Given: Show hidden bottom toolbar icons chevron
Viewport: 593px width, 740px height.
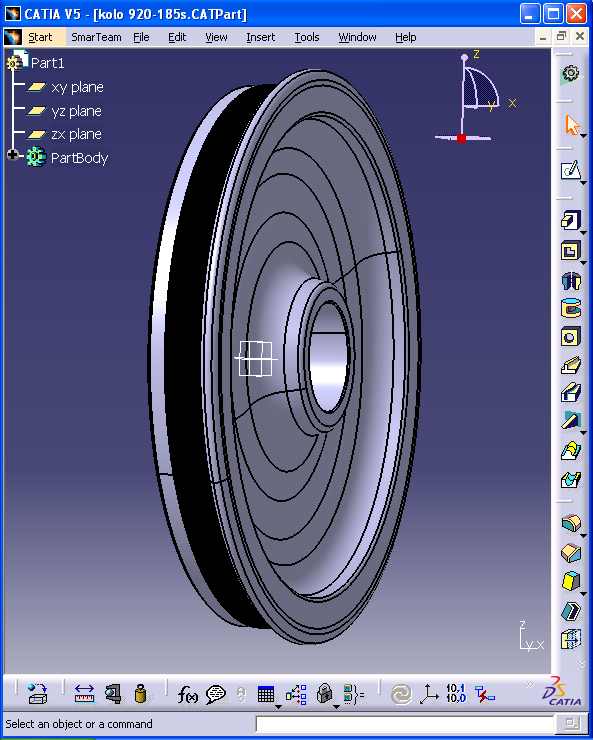Looking at the screenshot, I should [x=529, y=684].
